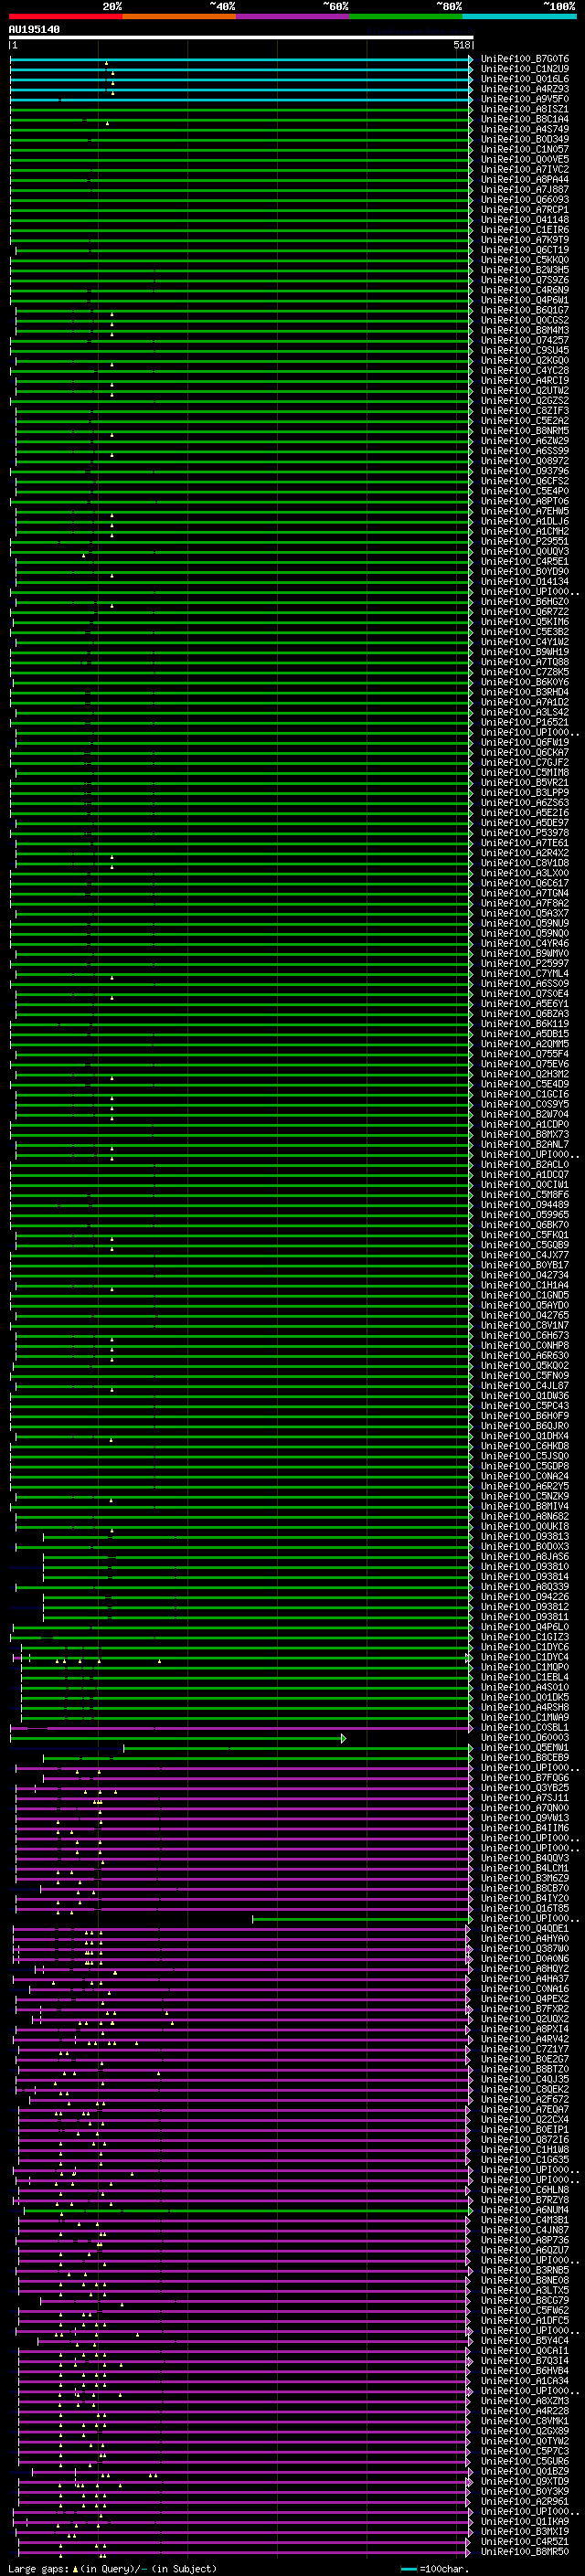Click hit label UniRef100_A8ISZ1

(x=525, y=109)
